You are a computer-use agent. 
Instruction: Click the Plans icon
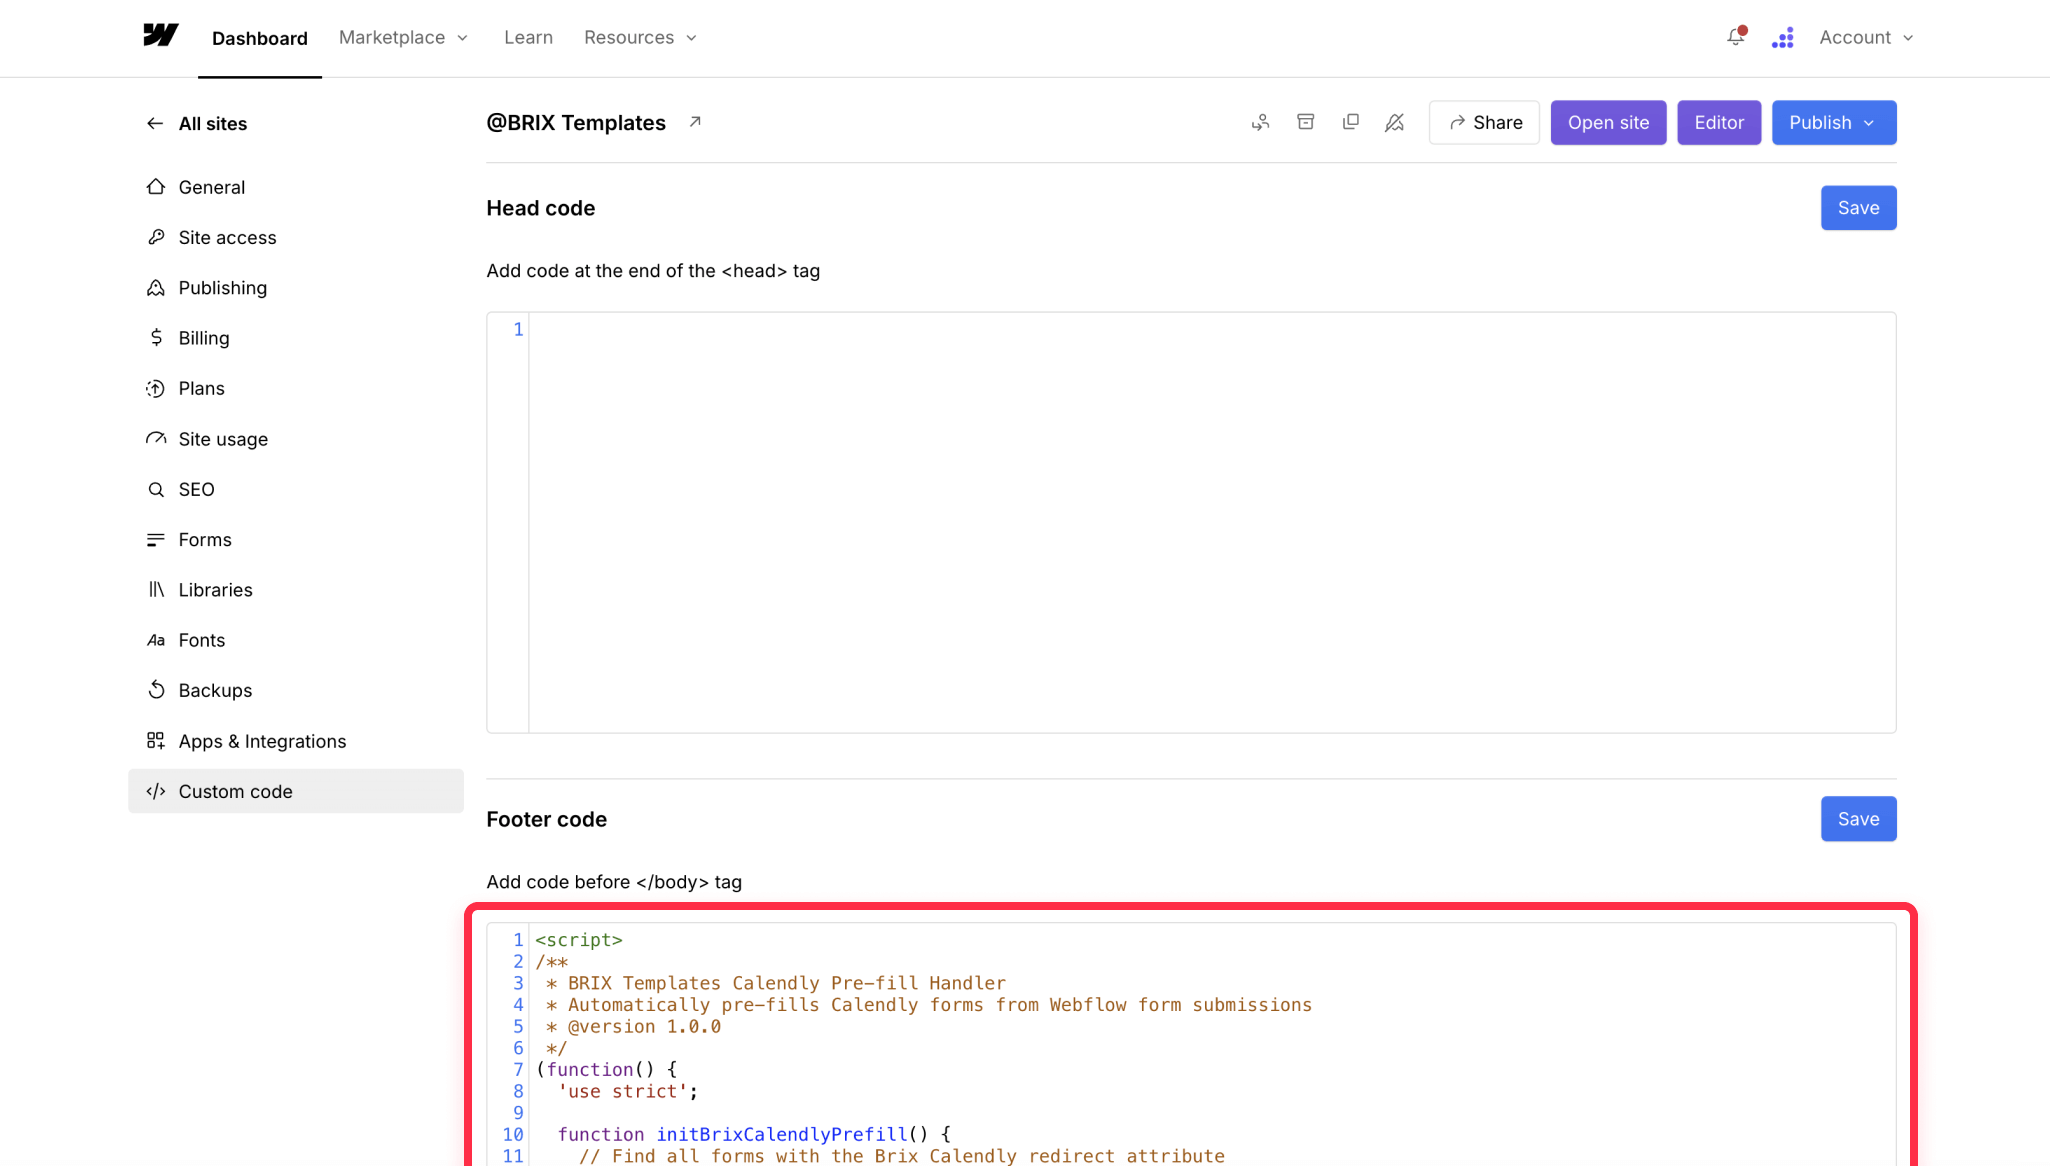coord(155,388)
